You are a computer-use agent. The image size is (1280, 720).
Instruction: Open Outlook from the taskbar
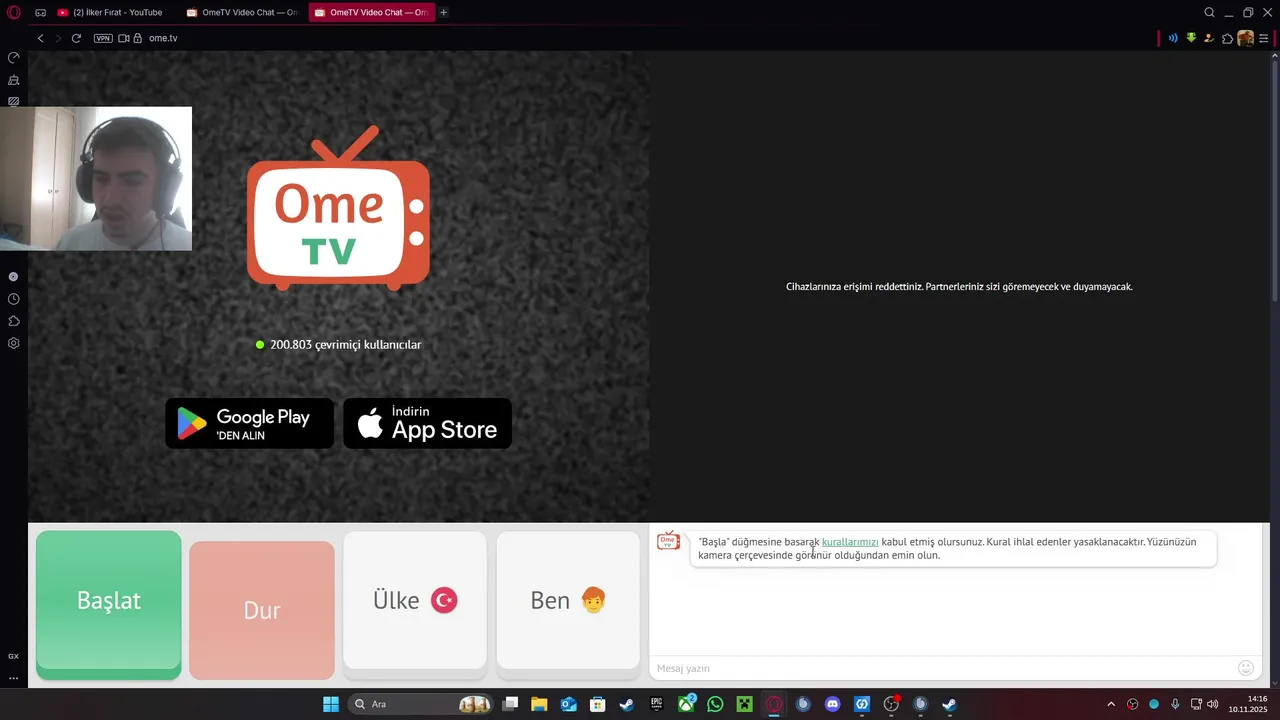[x=568, y=704]
